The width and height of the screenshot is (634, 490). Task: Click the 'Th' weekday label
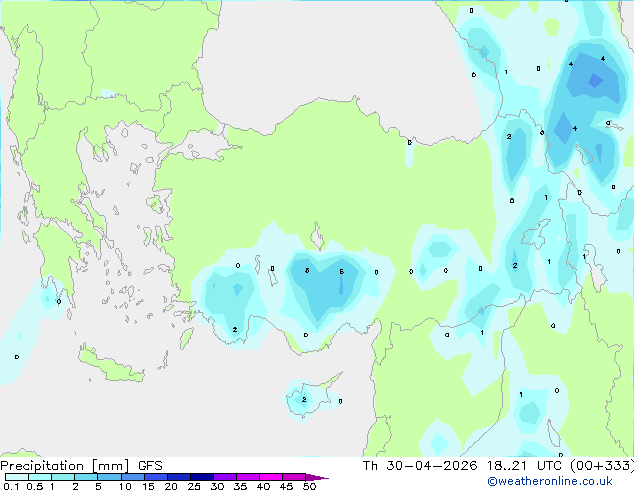(370, 466)
